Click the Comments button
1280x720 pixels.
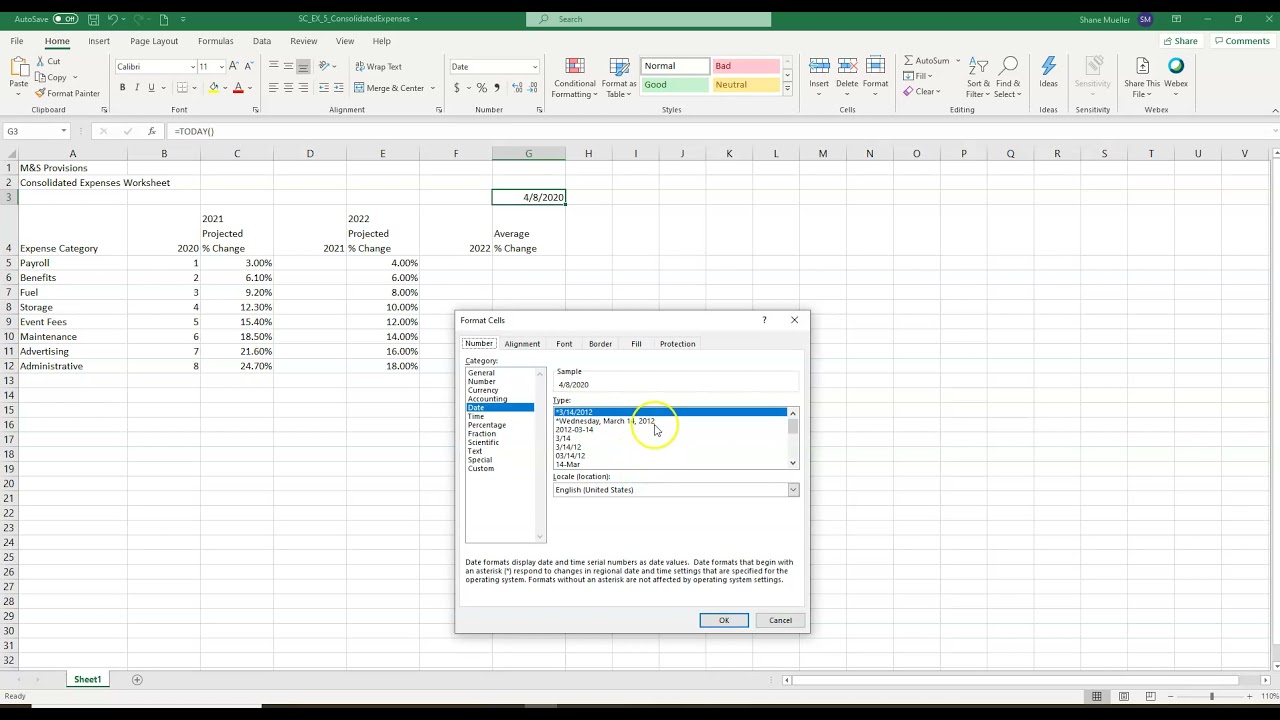tap(1241, 41)
